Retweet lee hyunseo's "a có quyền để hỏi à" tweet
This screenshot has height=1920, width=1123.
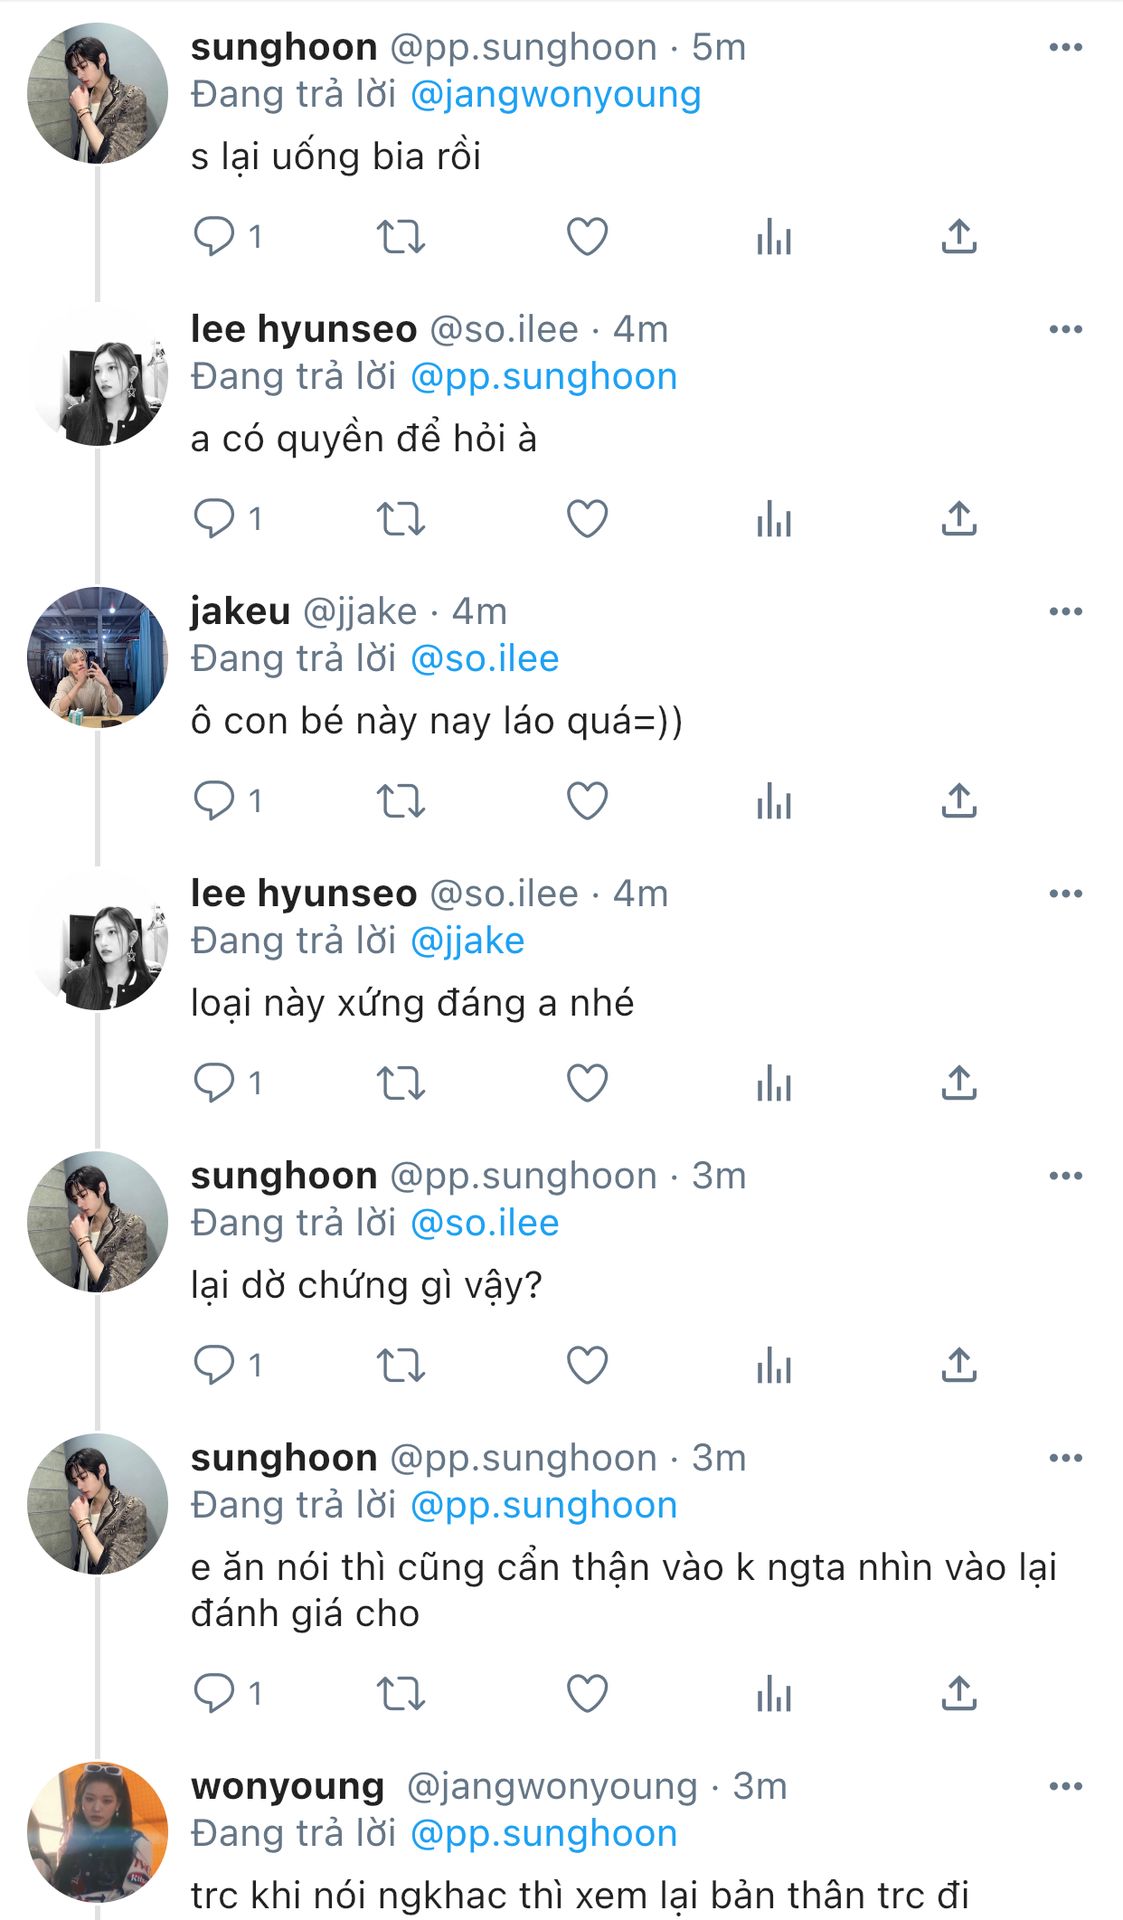[x=401, y=519]
